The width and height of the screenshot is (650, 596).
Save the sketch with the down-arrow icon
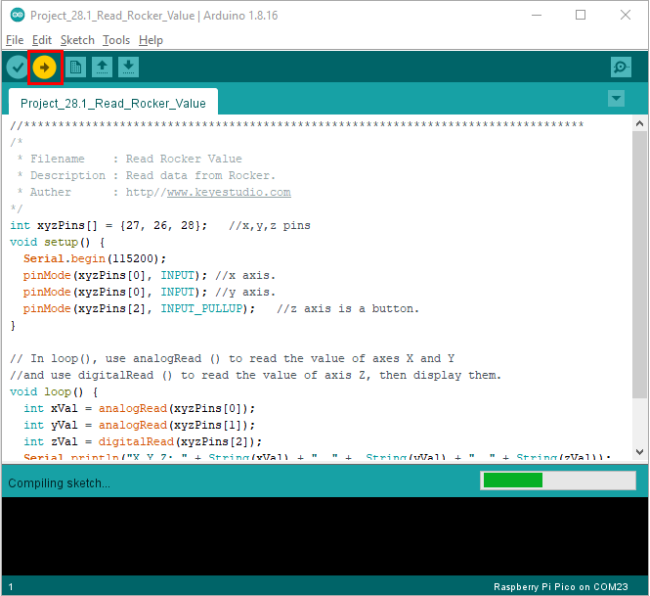pos(129,67)
